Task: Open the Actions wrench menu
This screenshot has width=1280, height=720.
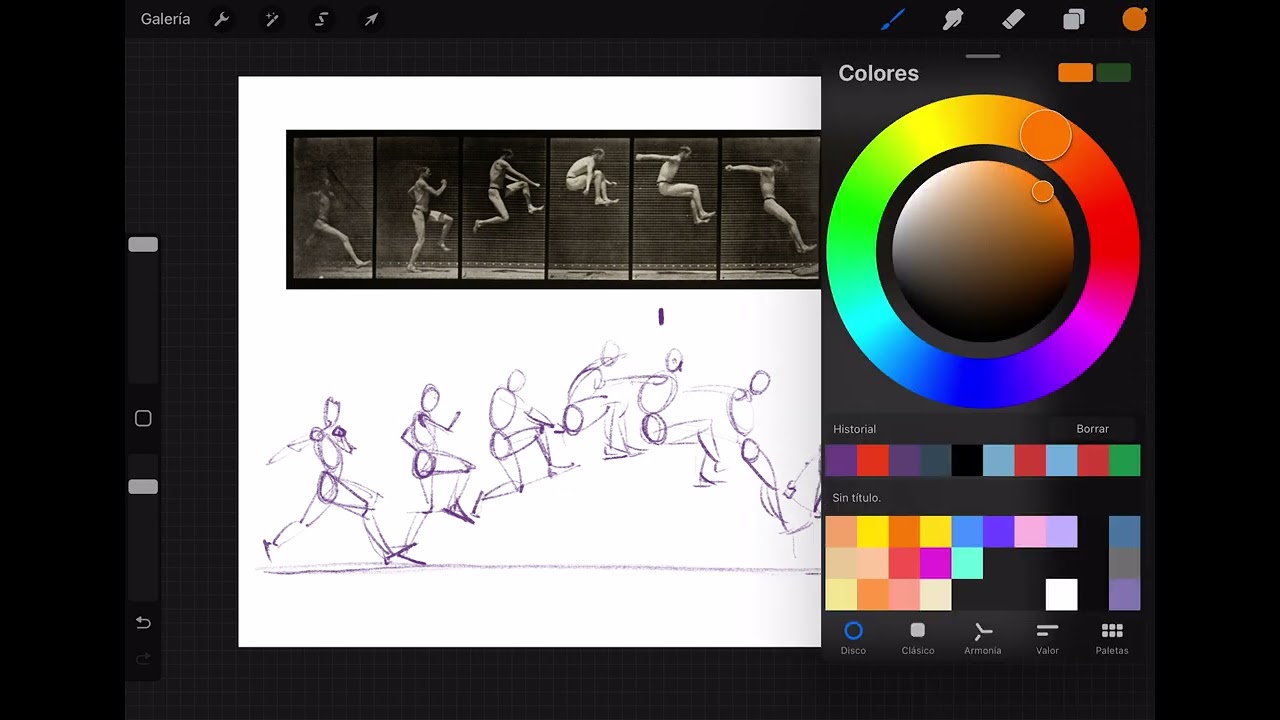Action: [222, 20]
